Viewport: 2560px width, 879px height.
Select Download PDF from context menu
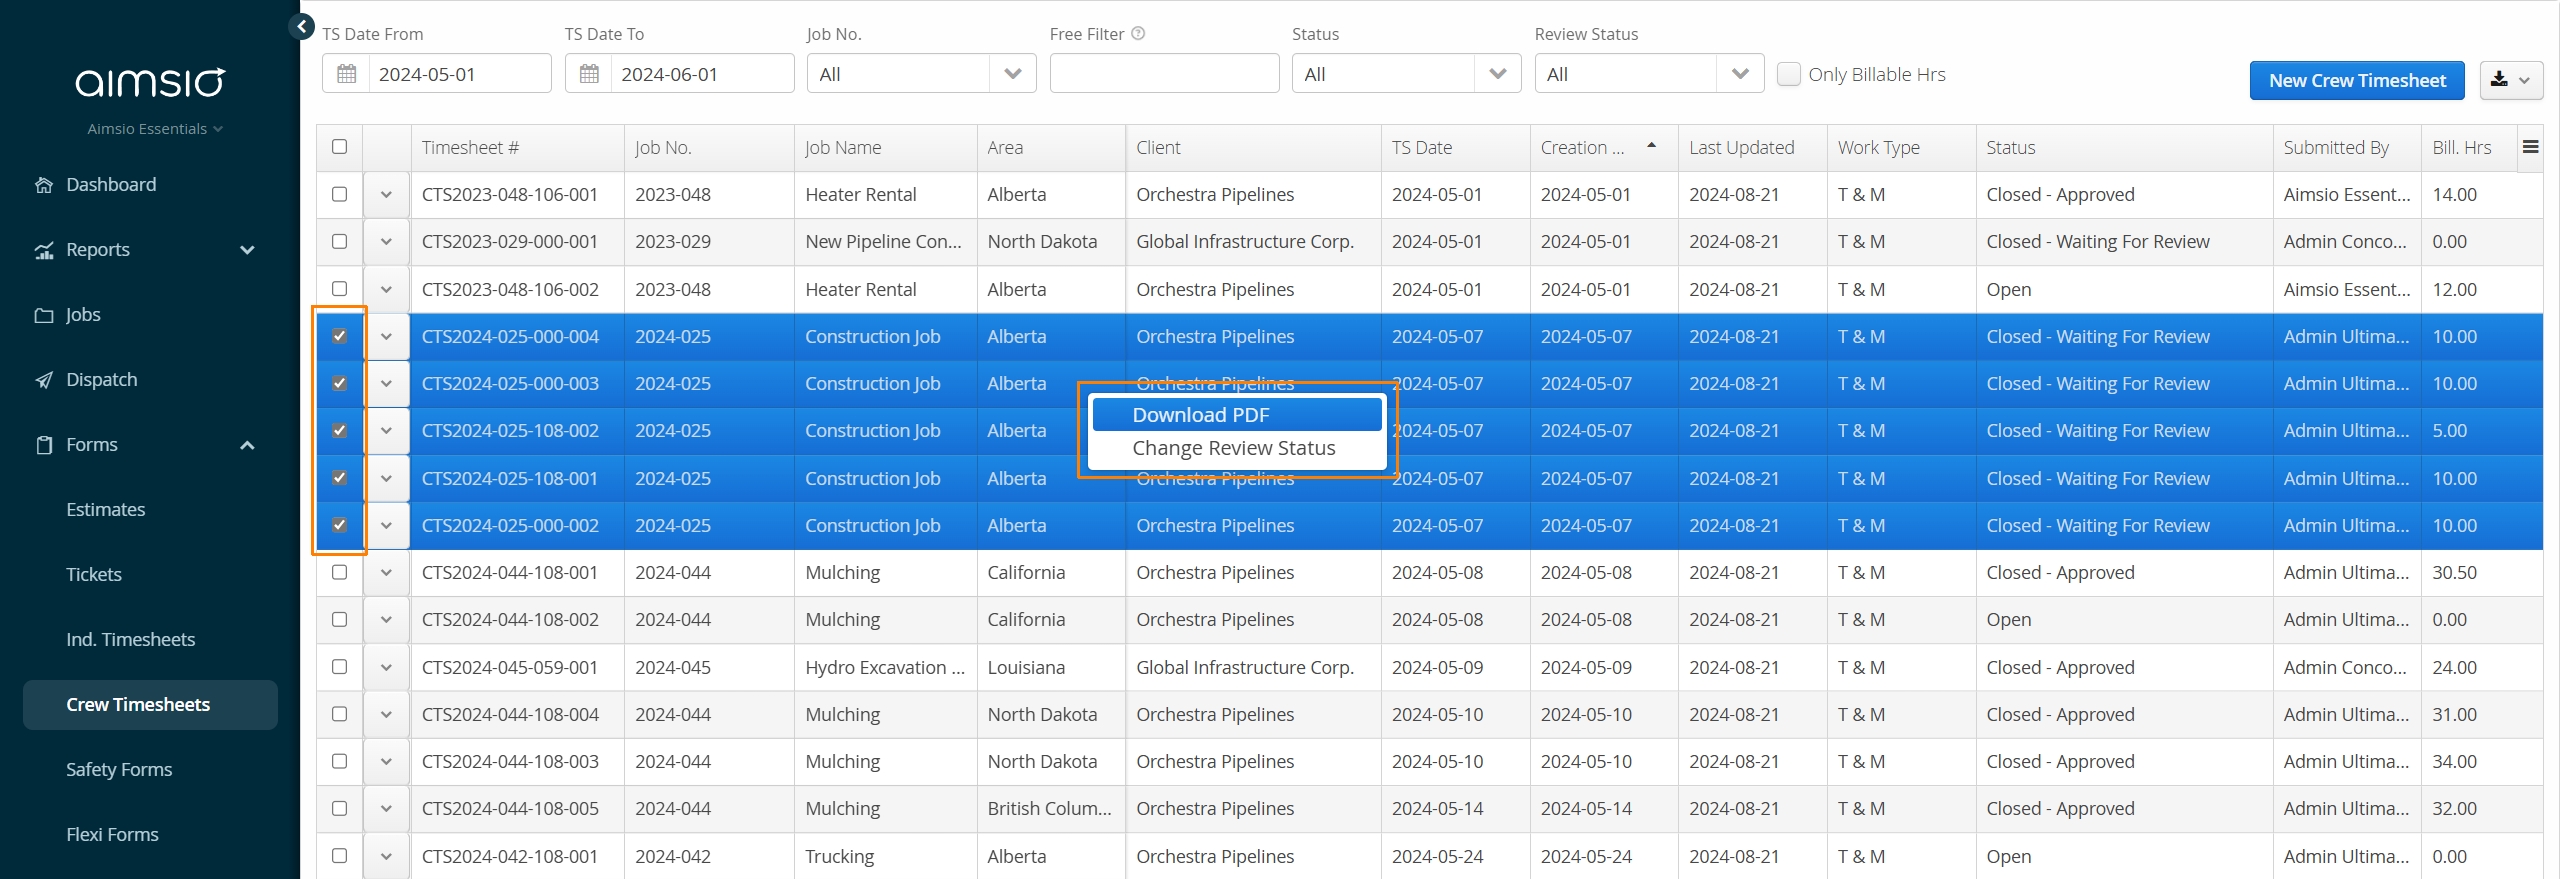pos(1236,415)
